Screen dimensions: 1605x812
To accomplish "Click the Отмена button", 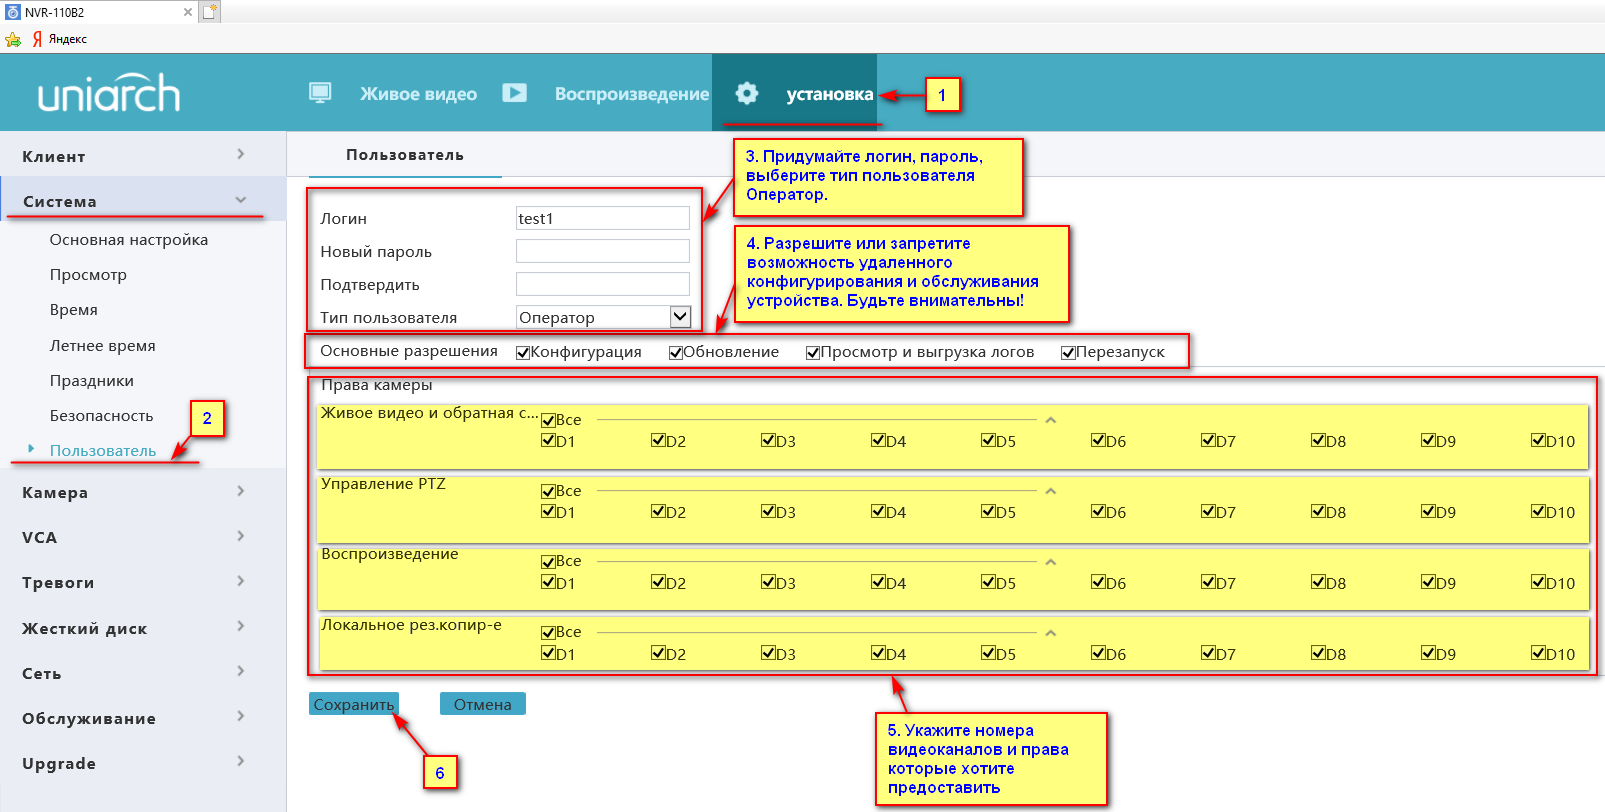I will point(483,704).
